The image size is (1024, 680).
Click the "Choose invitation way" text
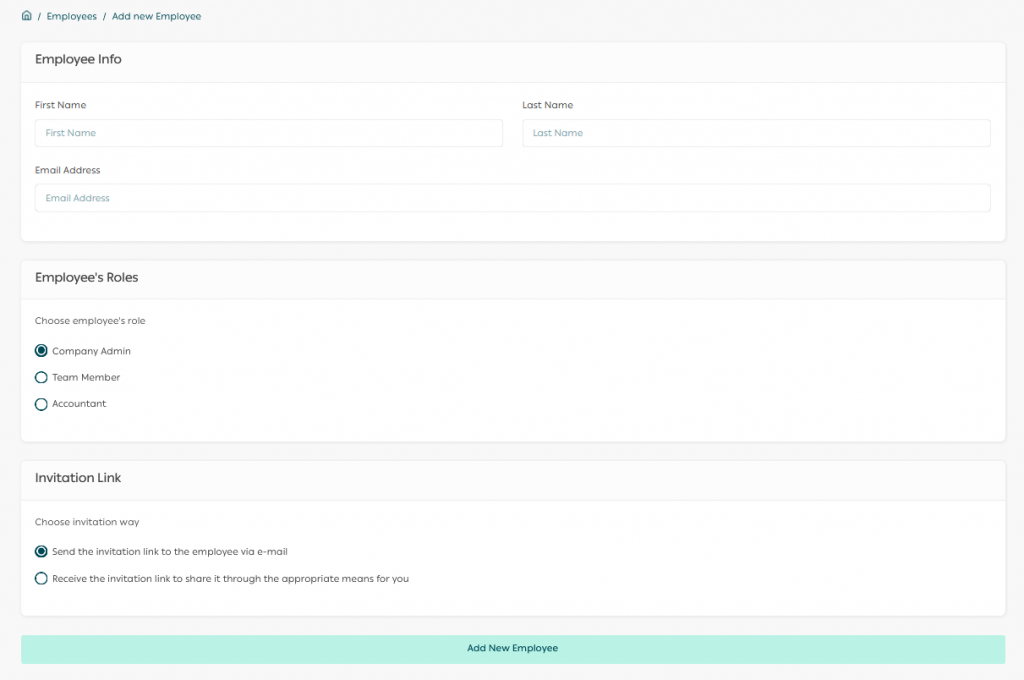(87, 522)
